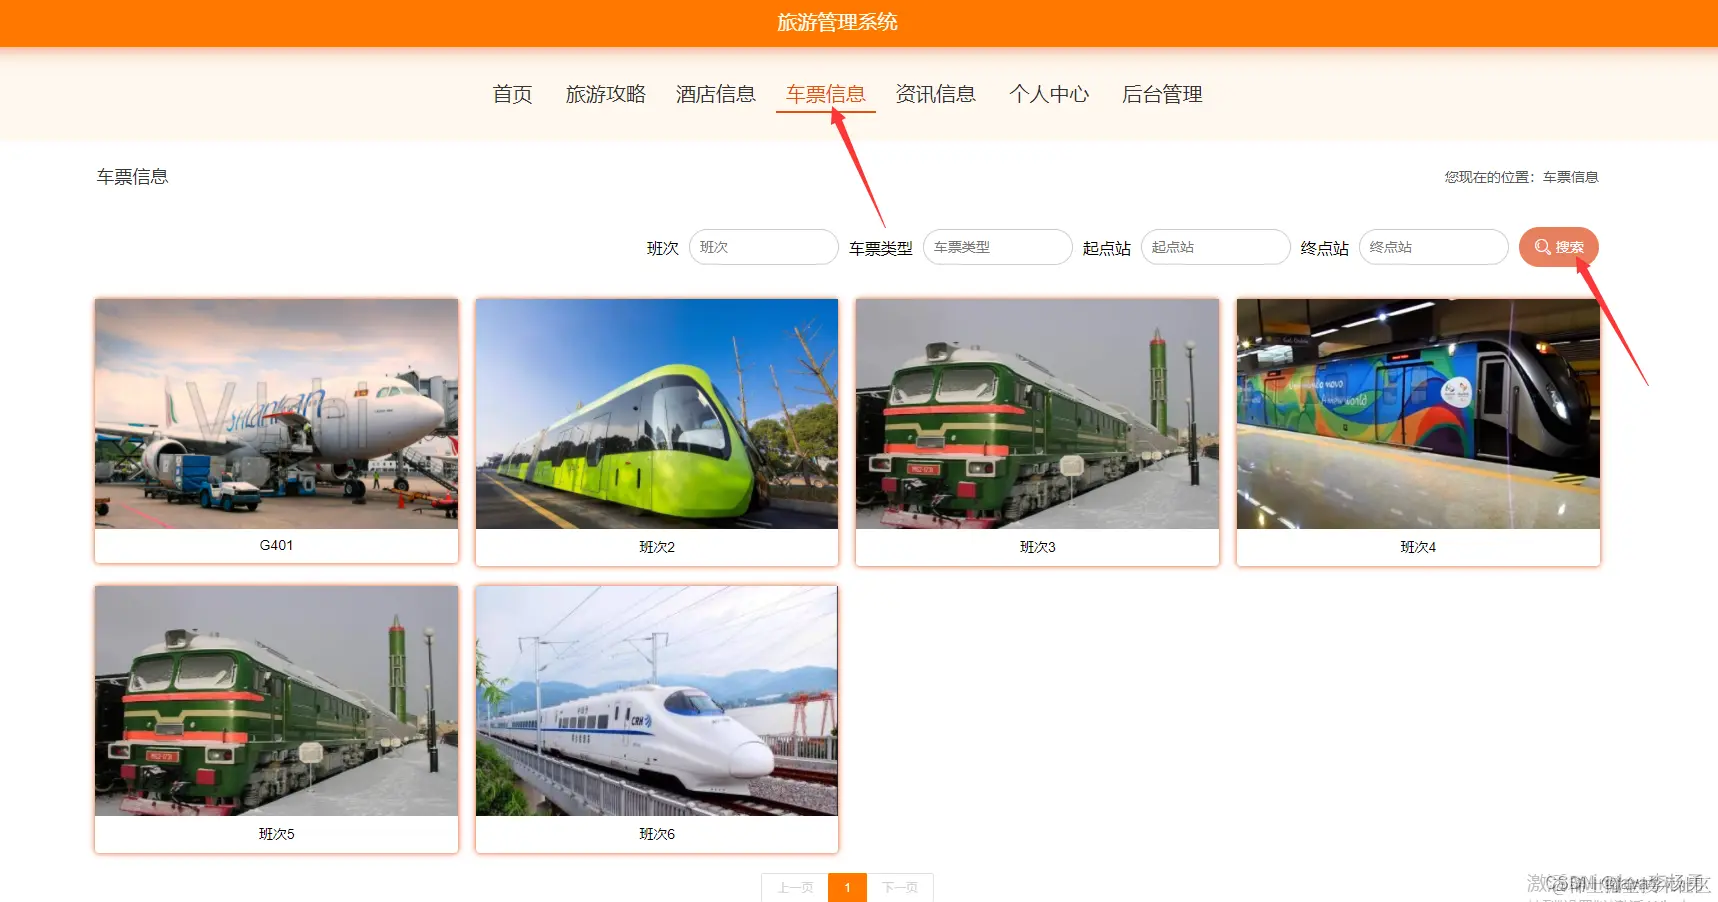Select page 1 in pagination
Screen dimensions: 1718x902
847,887
